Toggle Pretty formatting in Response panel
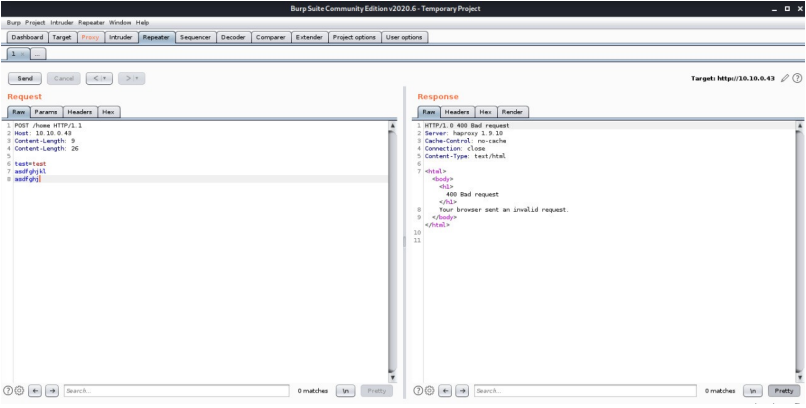Viewport: 806px width, 408px height. (784, 391)
